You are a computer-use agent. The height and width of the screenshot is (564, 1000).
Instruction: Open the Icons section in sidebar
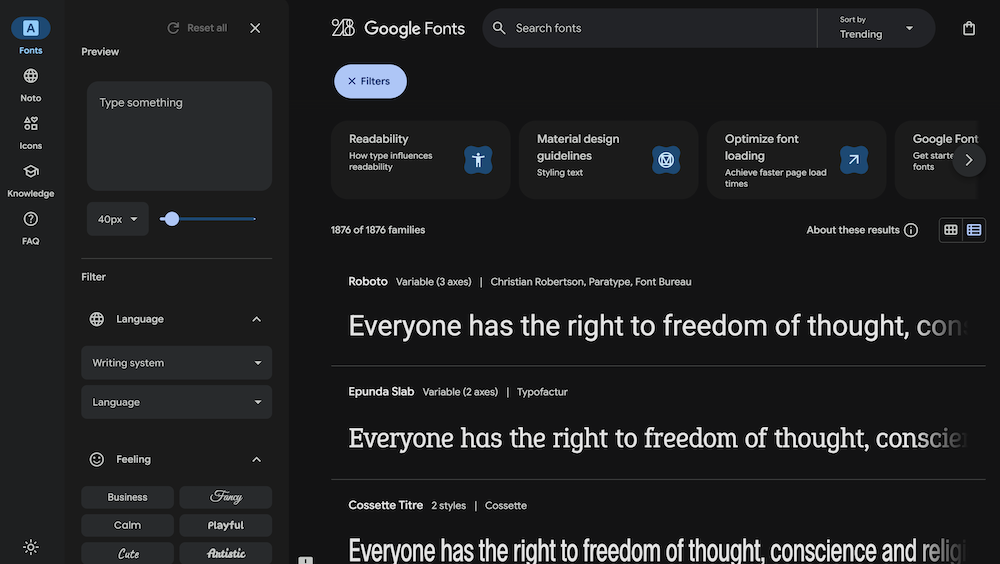(x=31, y=133)
